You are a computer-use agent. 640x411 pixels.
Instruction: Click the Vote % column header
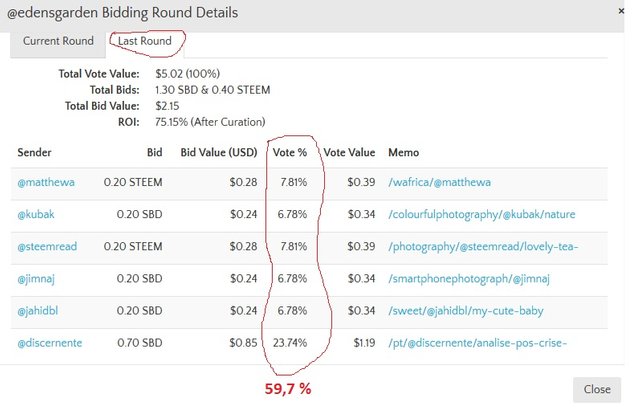[290, 152]
